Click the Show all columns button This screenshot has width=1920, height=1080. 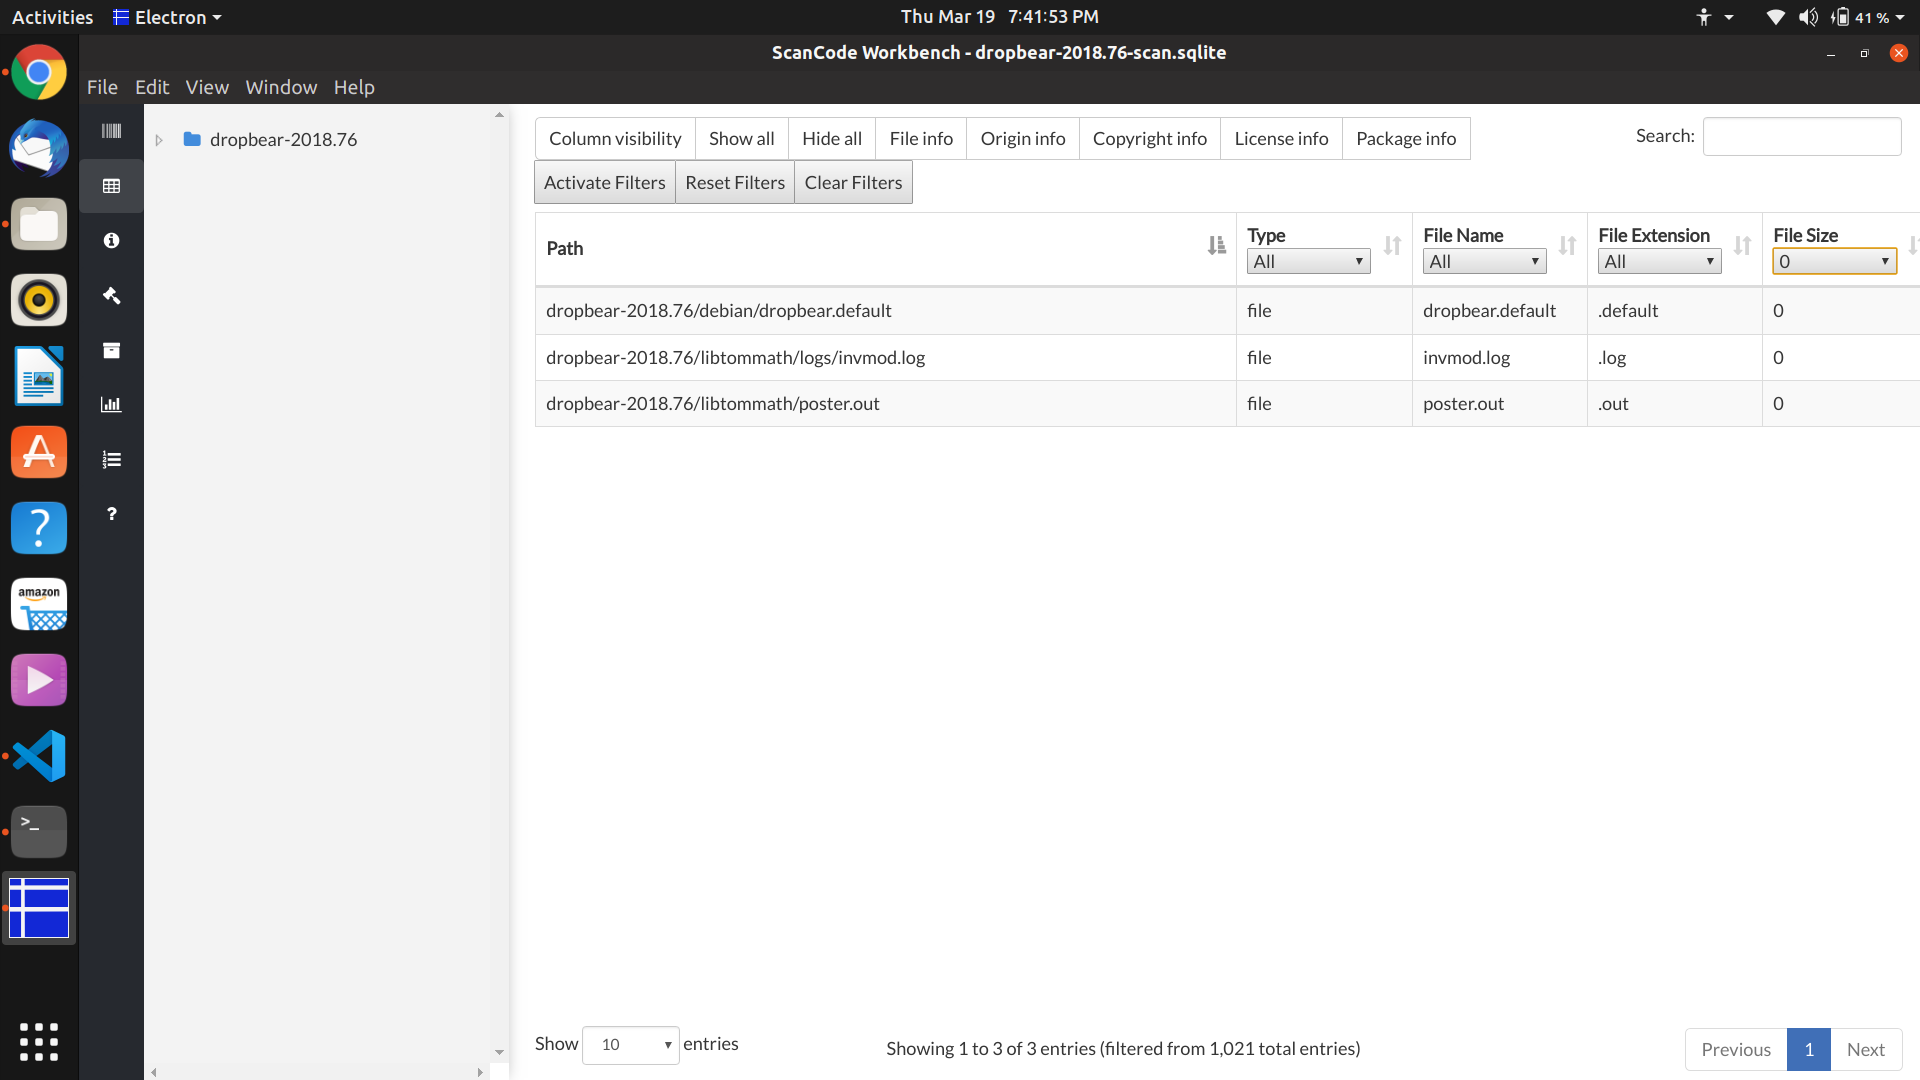pyautogui.click(x=741, y=138)
